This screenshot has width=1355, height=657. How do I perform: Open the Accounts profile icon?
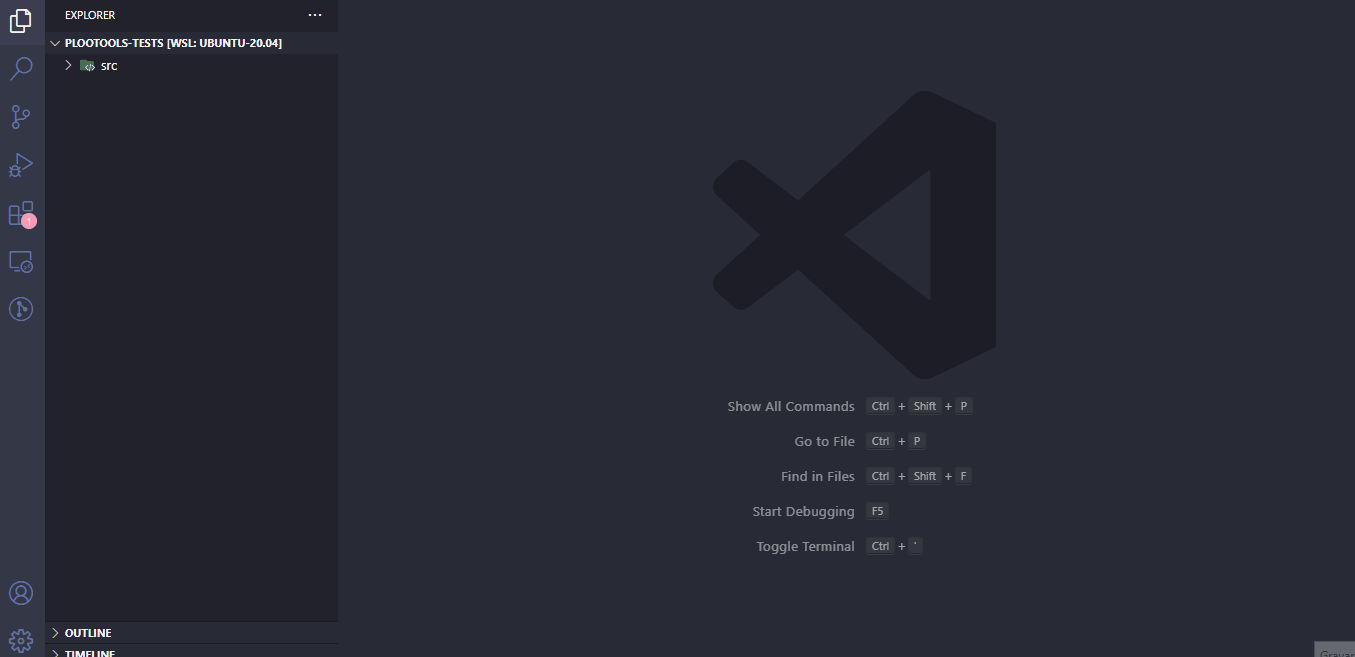(x=21, y=593)
